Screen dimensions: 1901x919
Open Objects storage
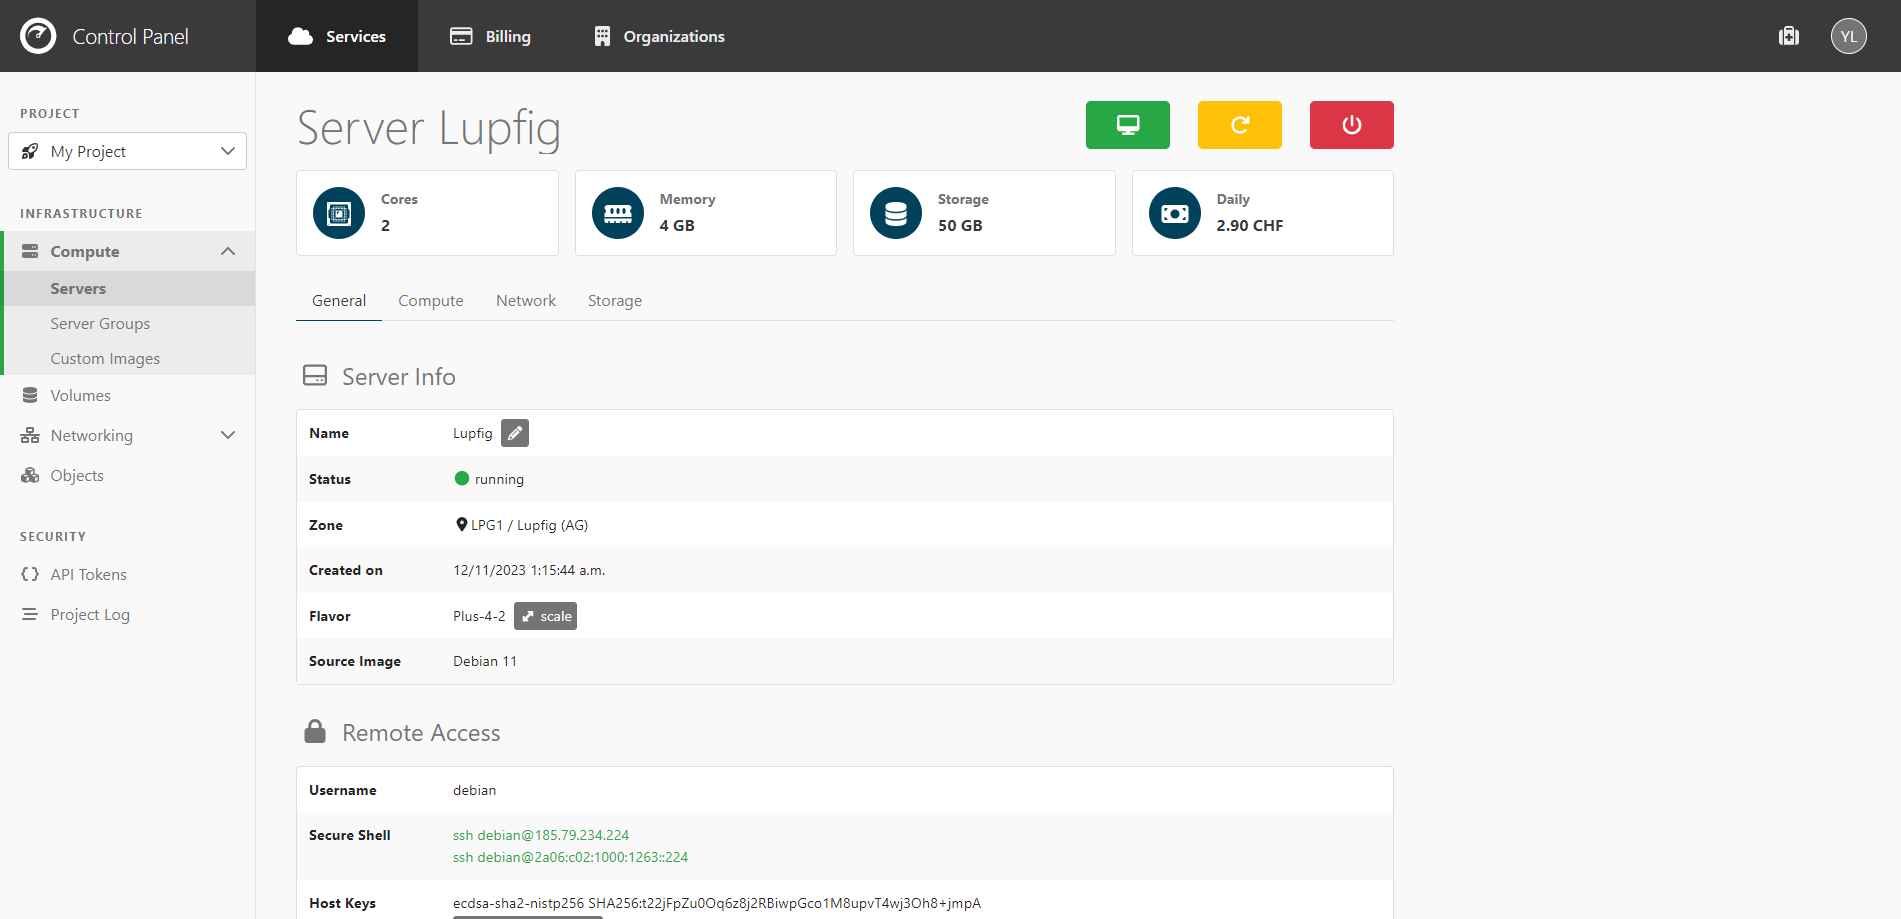[x=127, y=475]
